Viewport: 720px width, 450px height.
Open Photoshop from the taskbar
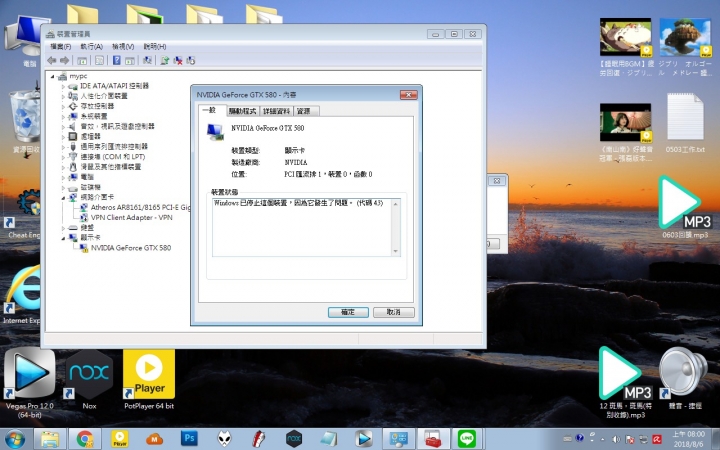(x=189, y=439)
